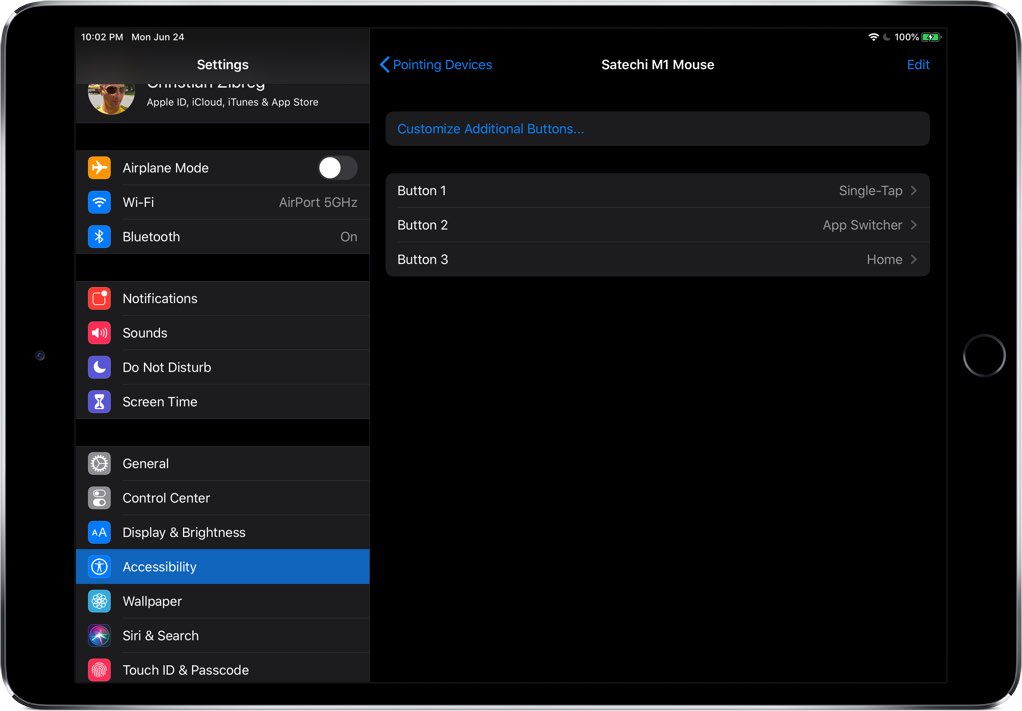Tap the Airplane Mode icon
1022x711 pixels.
(99, 168)
